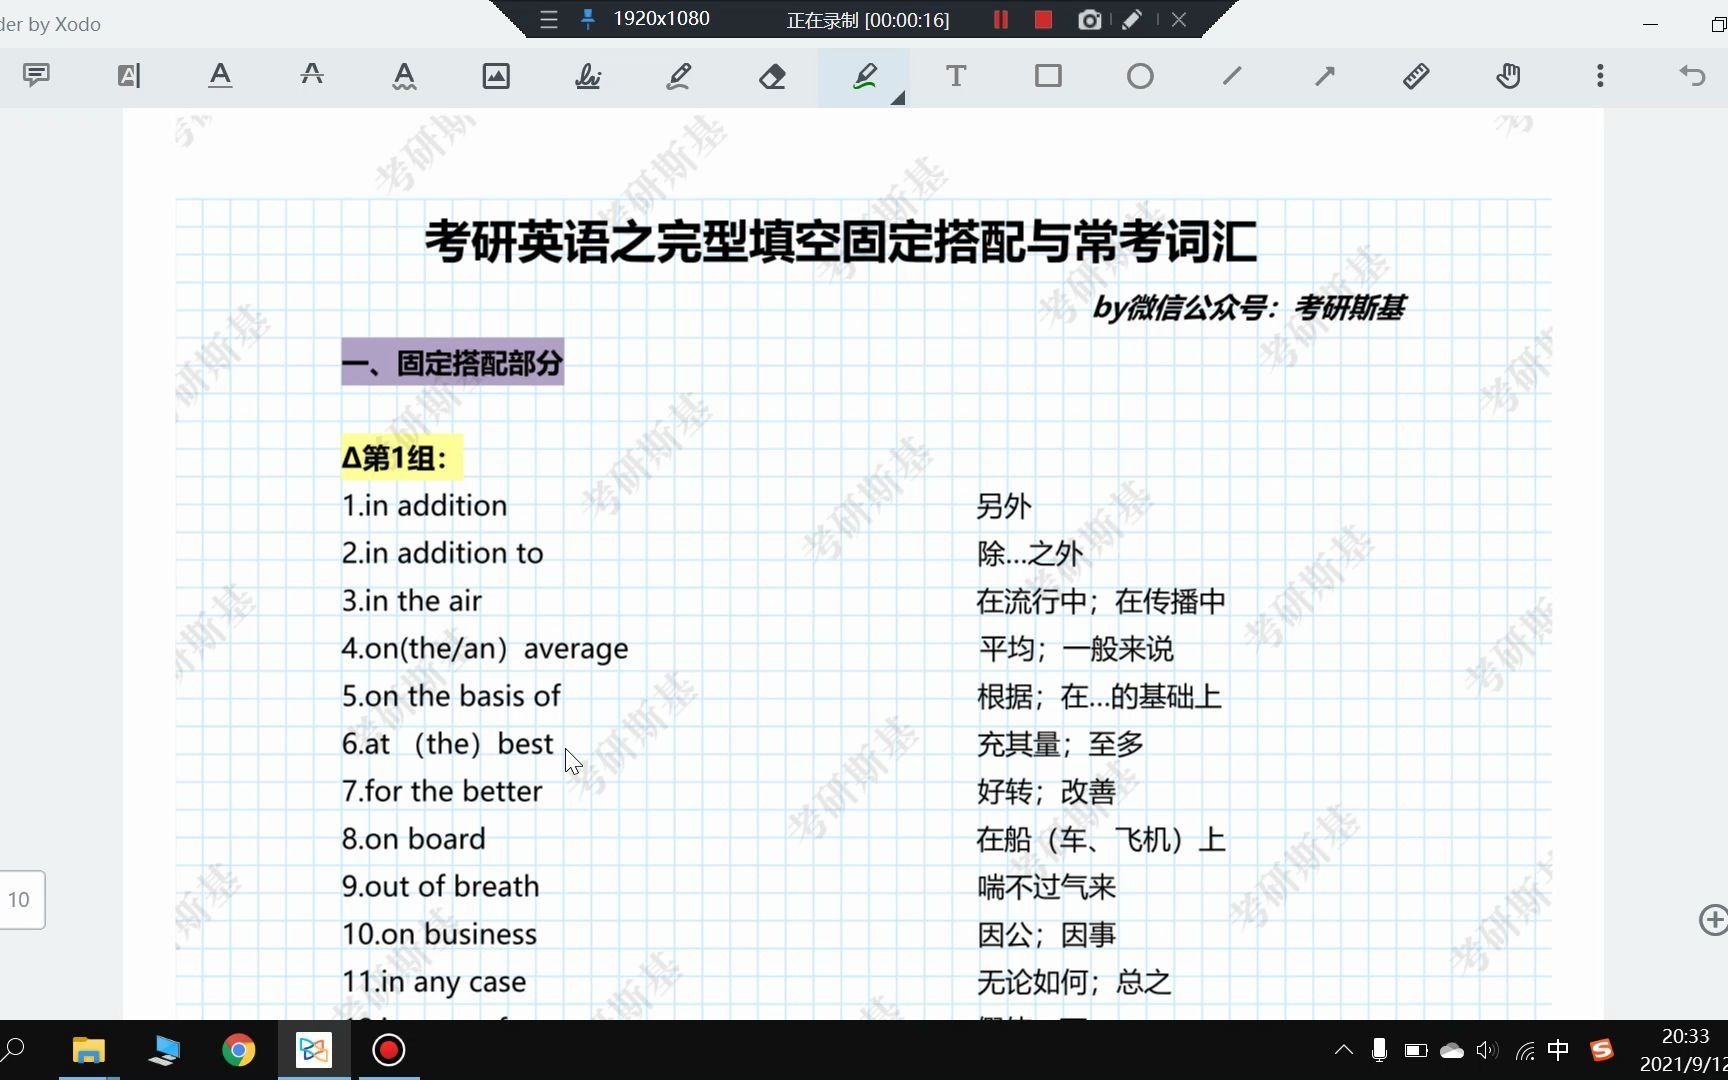Select the line drawing tool
This screenshot has width=1728, height=1080.
tap(1232, 76)
